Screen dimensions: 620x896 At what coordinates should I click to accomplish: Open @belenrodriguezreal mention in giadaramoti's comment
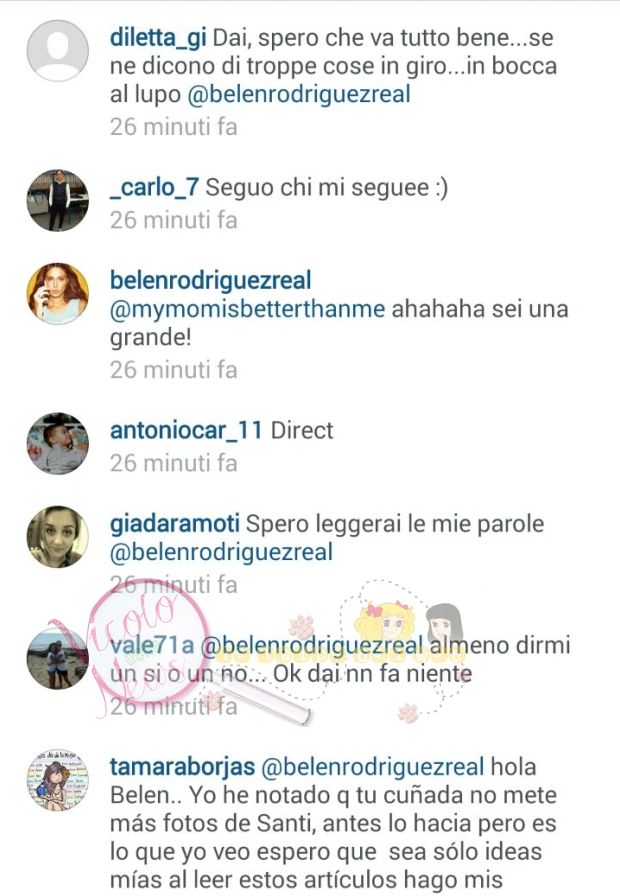[x=221, y=552]
